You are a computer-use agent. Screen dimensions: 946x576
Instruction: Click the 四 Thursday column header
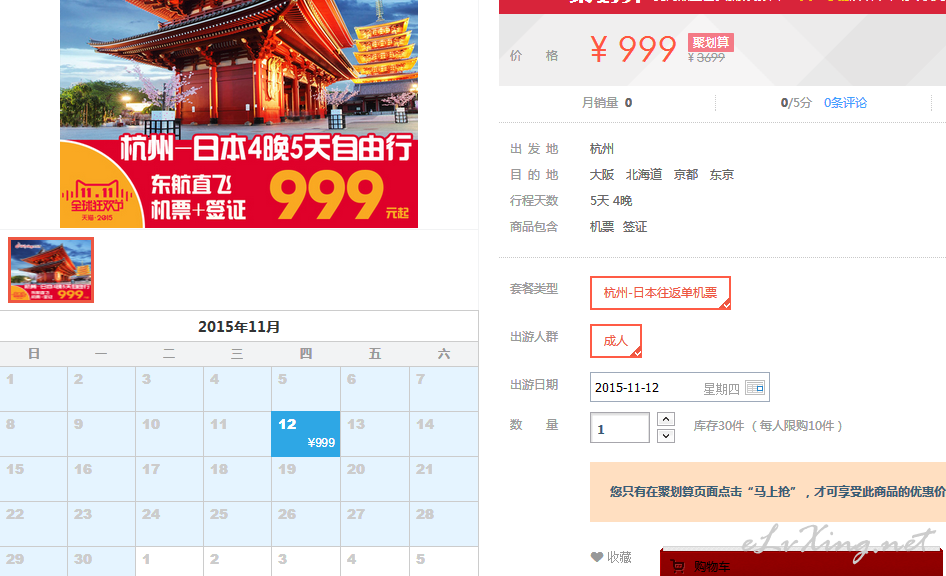click(x=306, y=354)
